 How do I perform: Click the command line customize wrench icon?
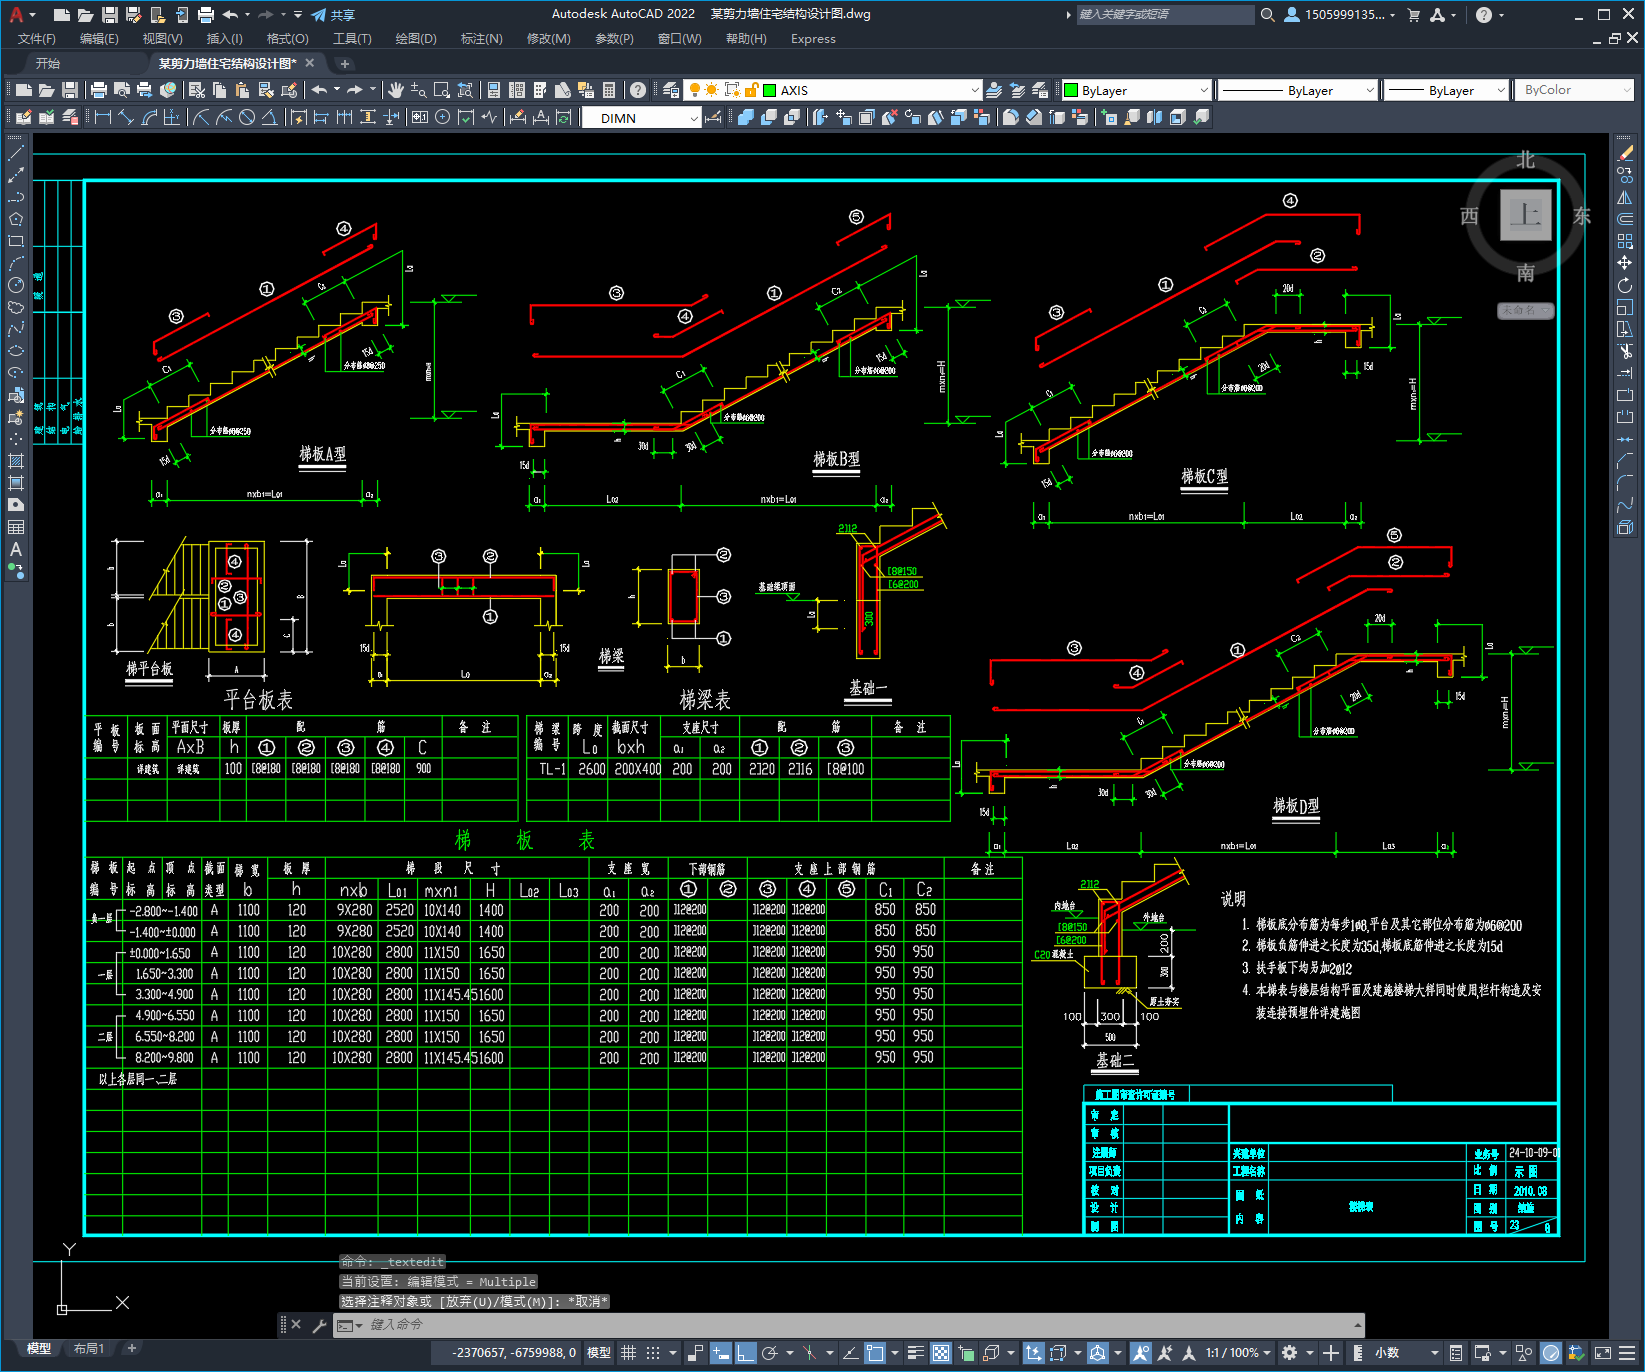click(x=320, y=1325)
